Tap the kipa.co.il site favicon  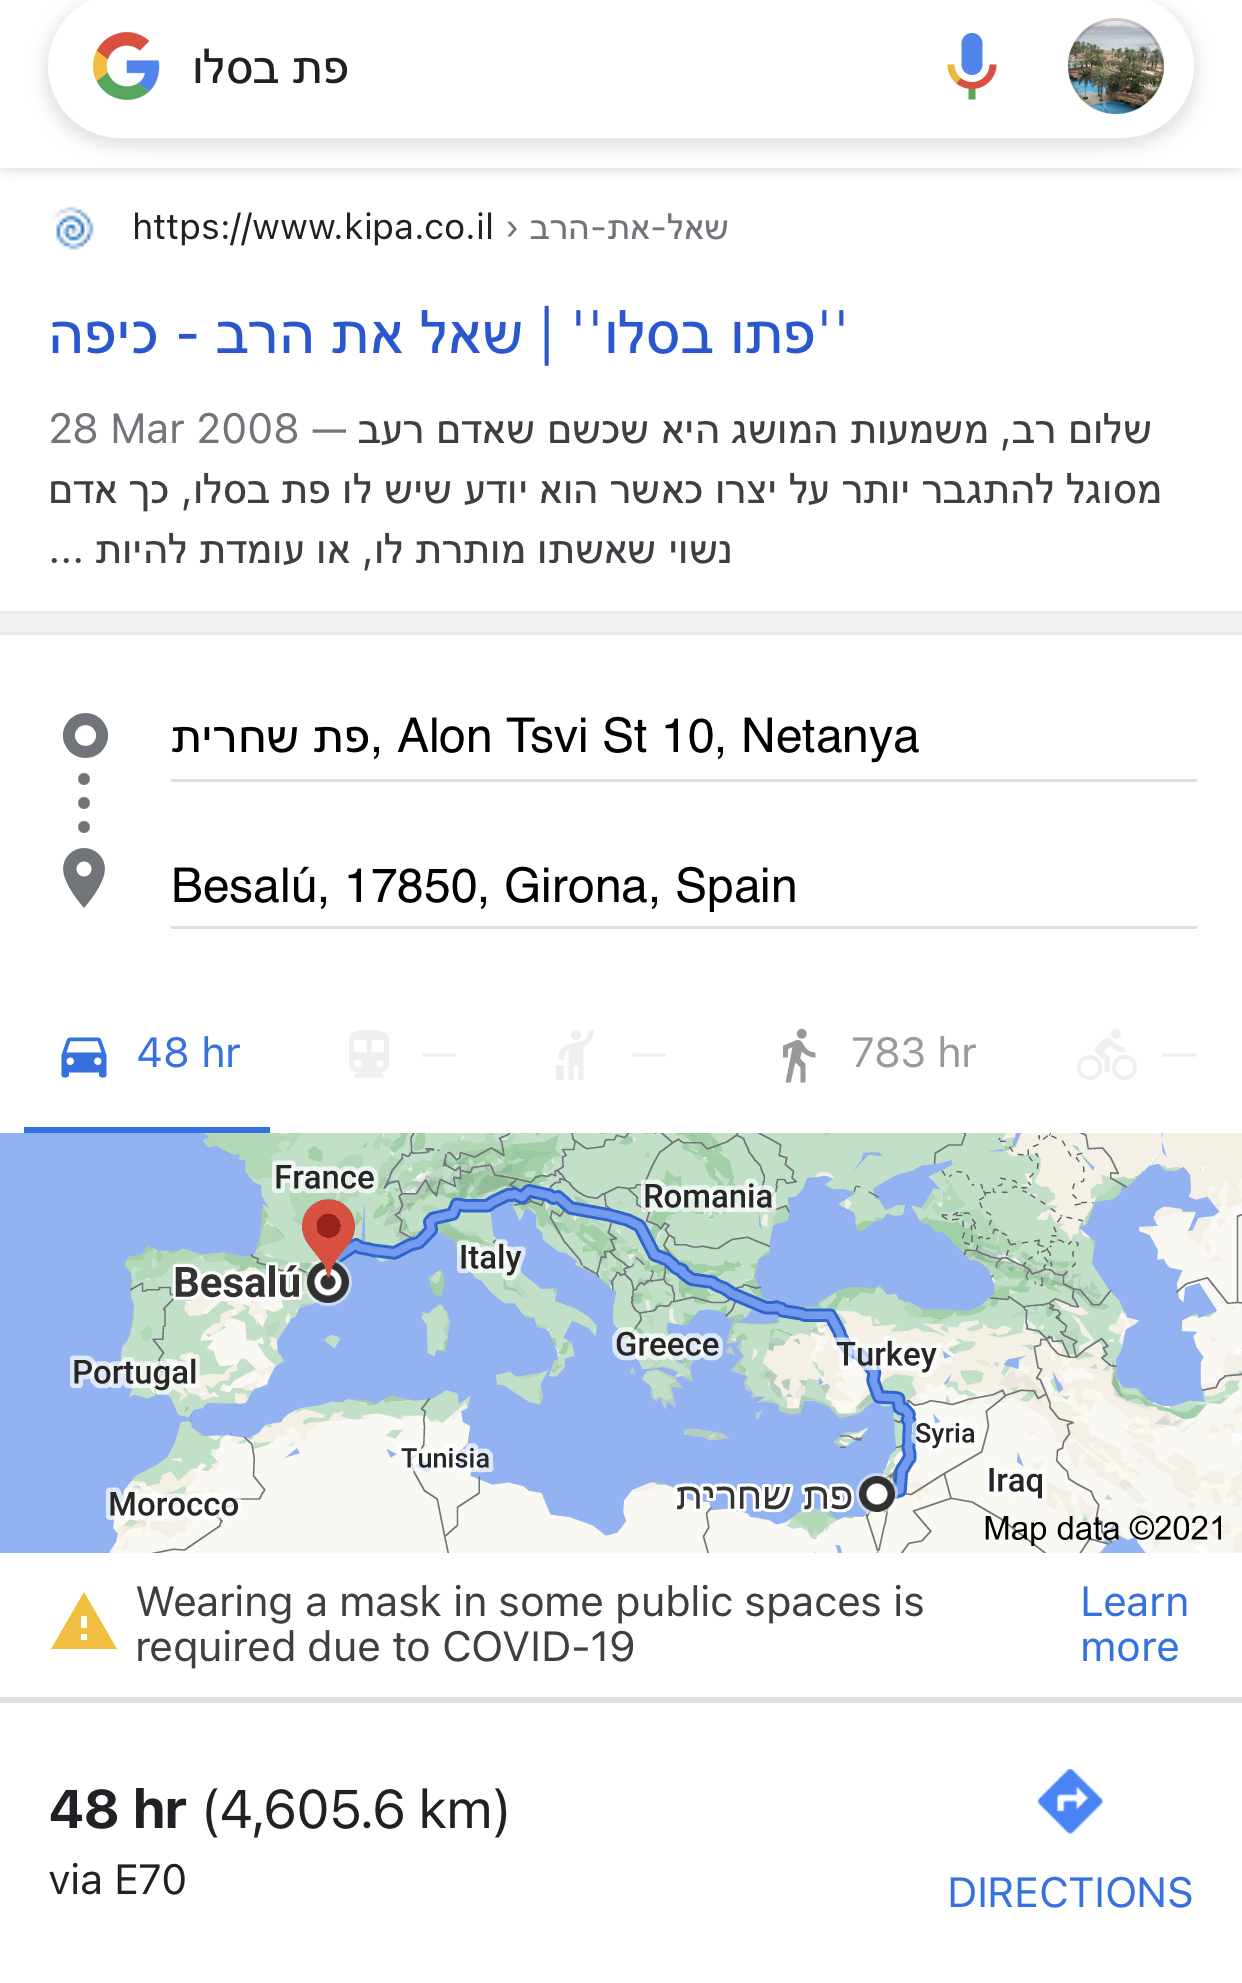(75, 228)
